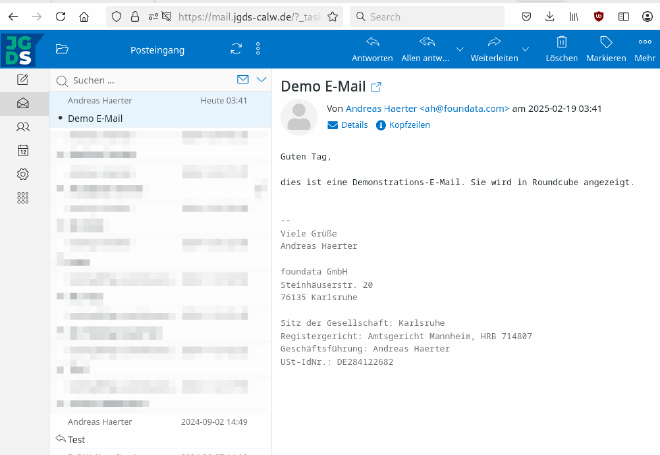660x455 pixels.
Task: Open settings via the gear icon
Action: [23, 174]
